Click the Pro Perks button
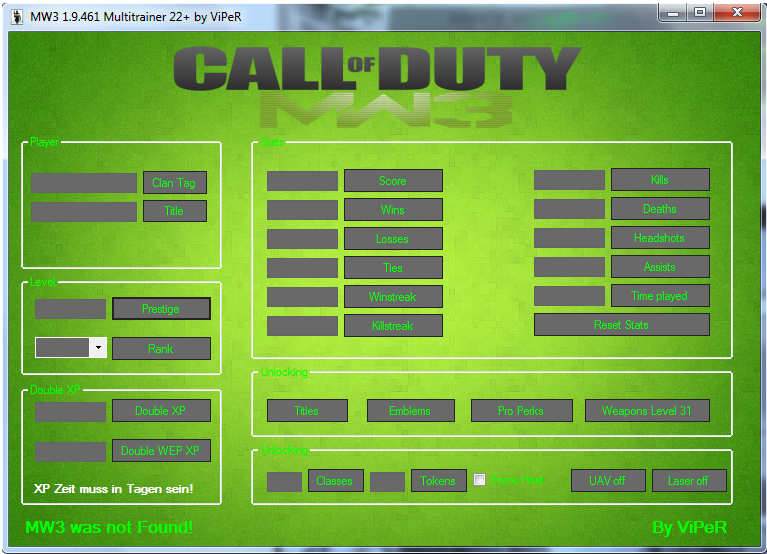 [521, 411]
